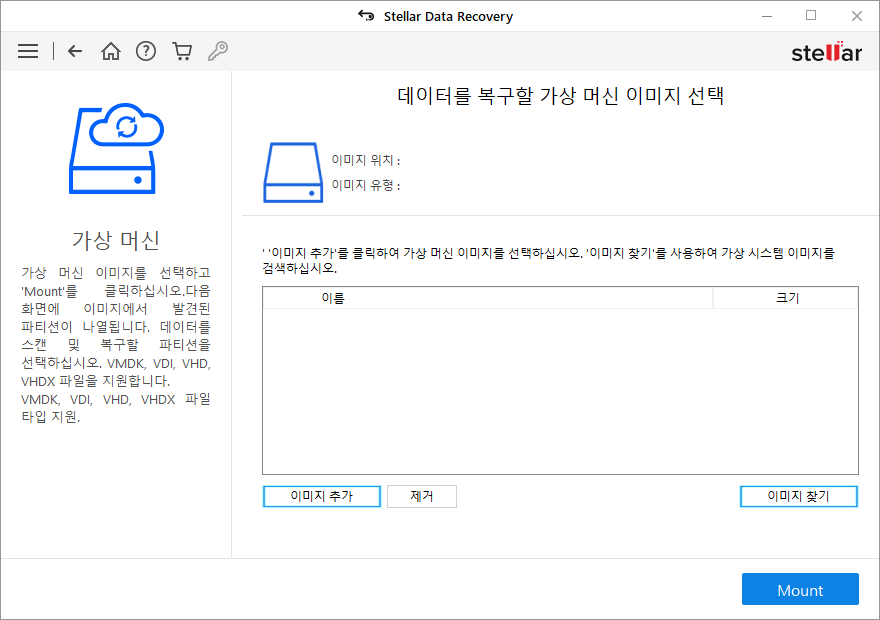880x620 pixels.
Task: Close the Stellar Data Recovery window
Action: click(856, 16)
